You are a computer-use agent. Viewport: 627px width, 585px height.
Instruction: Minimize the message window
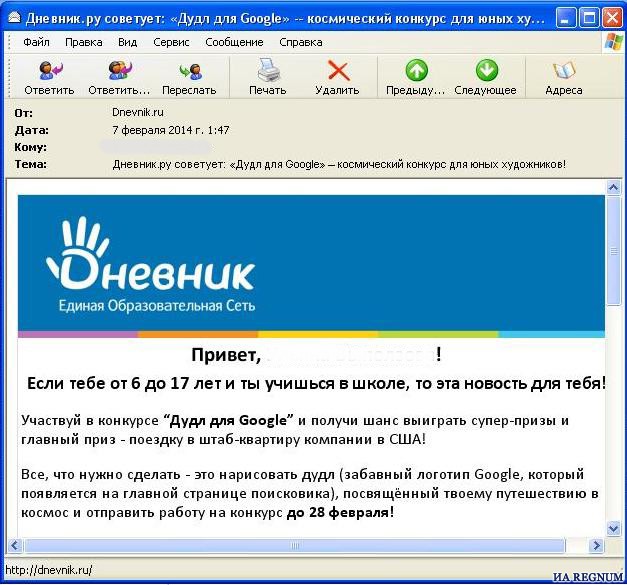coord(565,18)
